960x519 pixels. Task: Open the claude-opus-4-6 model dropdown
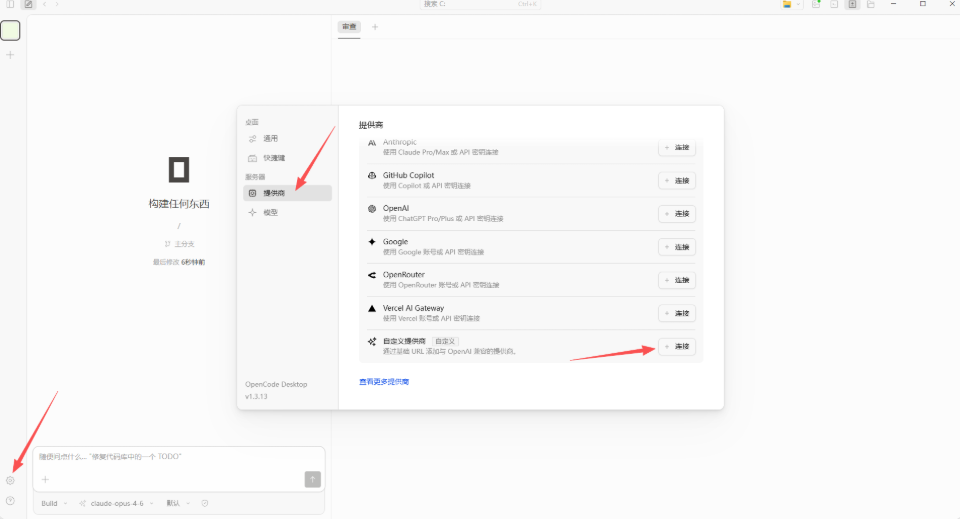(116, 503)
